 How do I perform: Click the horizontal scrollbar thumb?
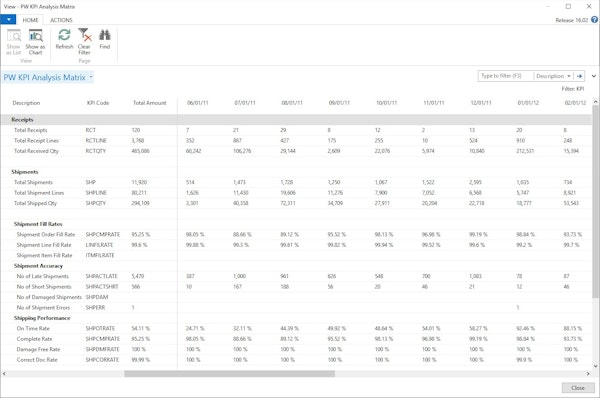pyautogui.click(x=229, y=374)
